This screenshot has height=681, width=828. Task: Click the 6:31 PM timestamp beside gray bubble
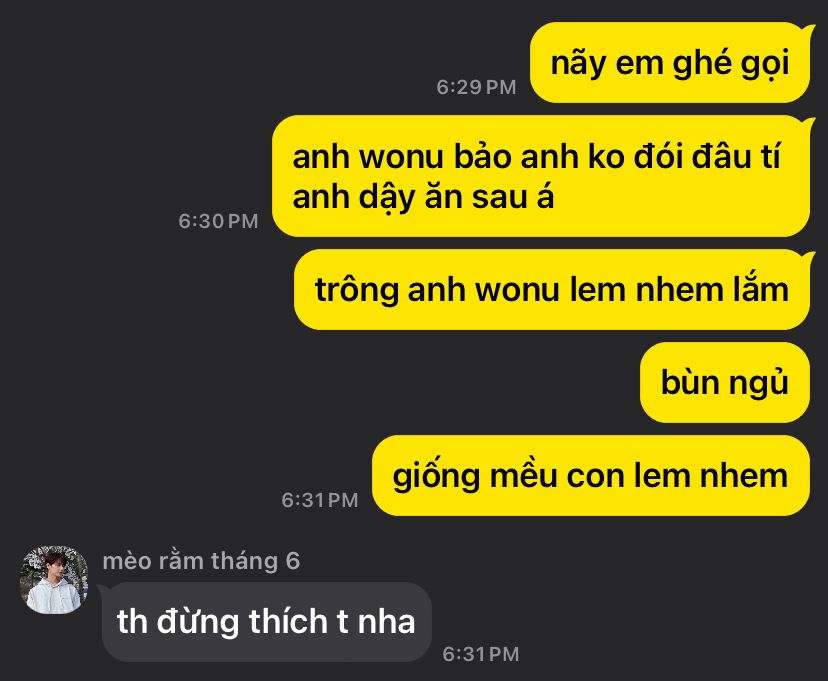481,654
